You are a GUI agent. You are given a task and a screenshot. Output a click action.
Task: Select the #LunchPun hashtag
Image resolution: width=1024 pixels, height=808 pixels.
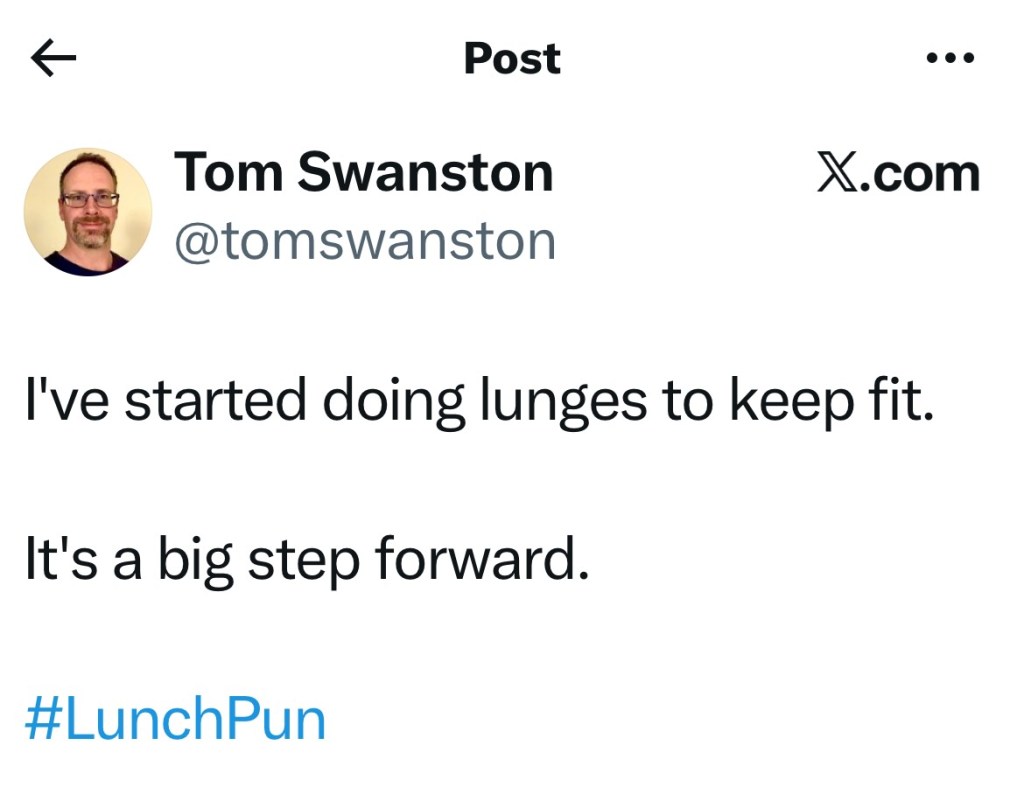point(175,720)
